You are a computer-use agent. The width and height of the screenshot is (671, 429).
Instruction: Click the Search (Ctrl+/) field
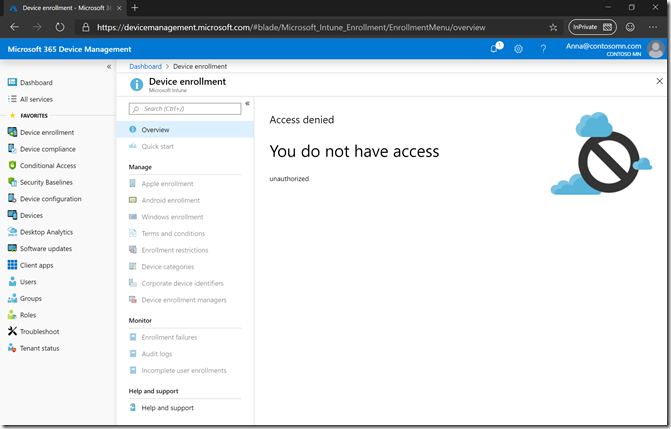pyautogui.click(x=185, y=108)
